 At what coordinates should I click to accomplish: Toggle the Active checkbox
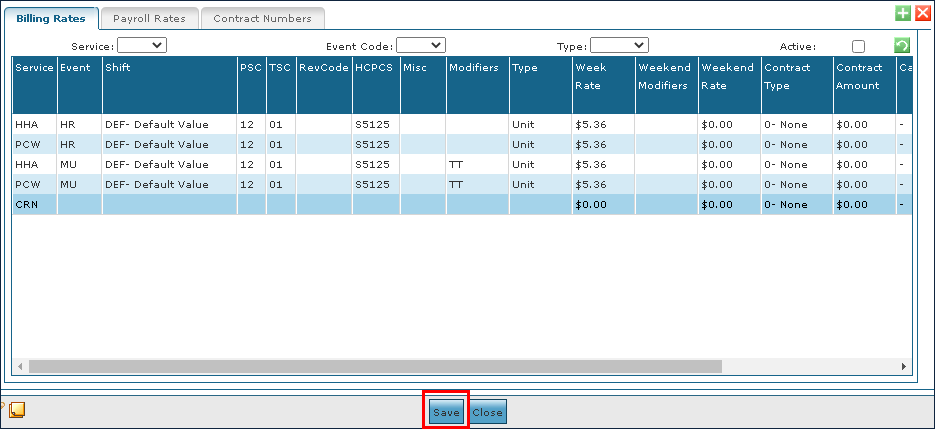click(x=857, y=46)
